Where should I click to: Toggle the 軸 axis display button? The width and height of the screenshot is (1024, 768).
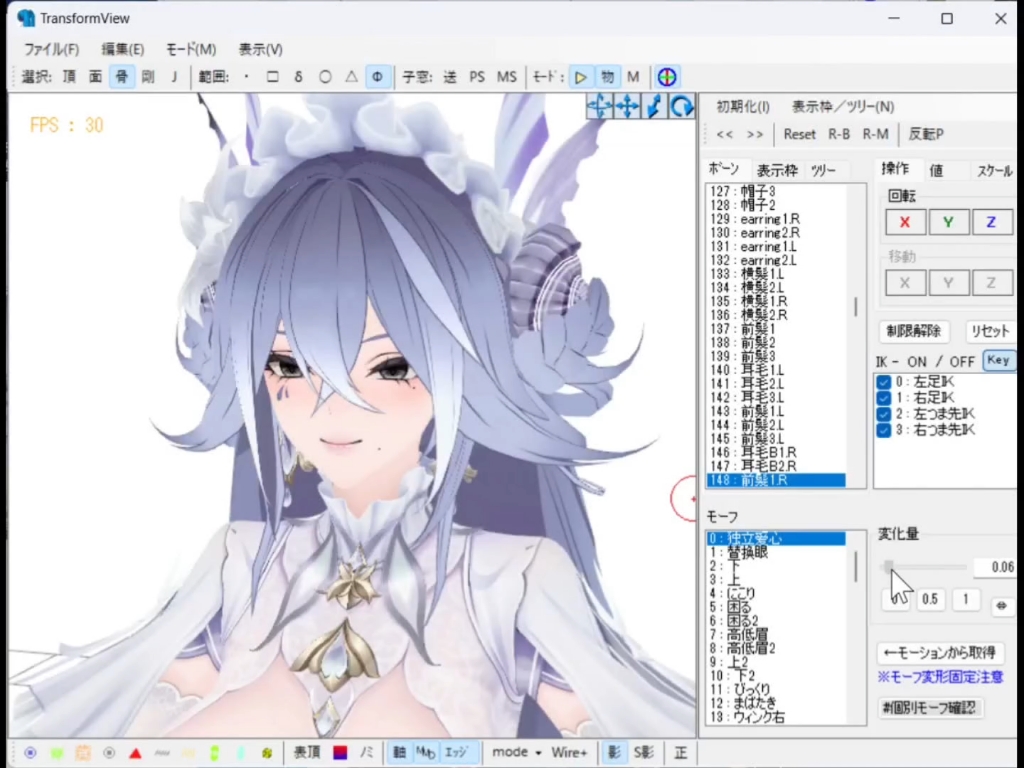[x=399, y=753]
